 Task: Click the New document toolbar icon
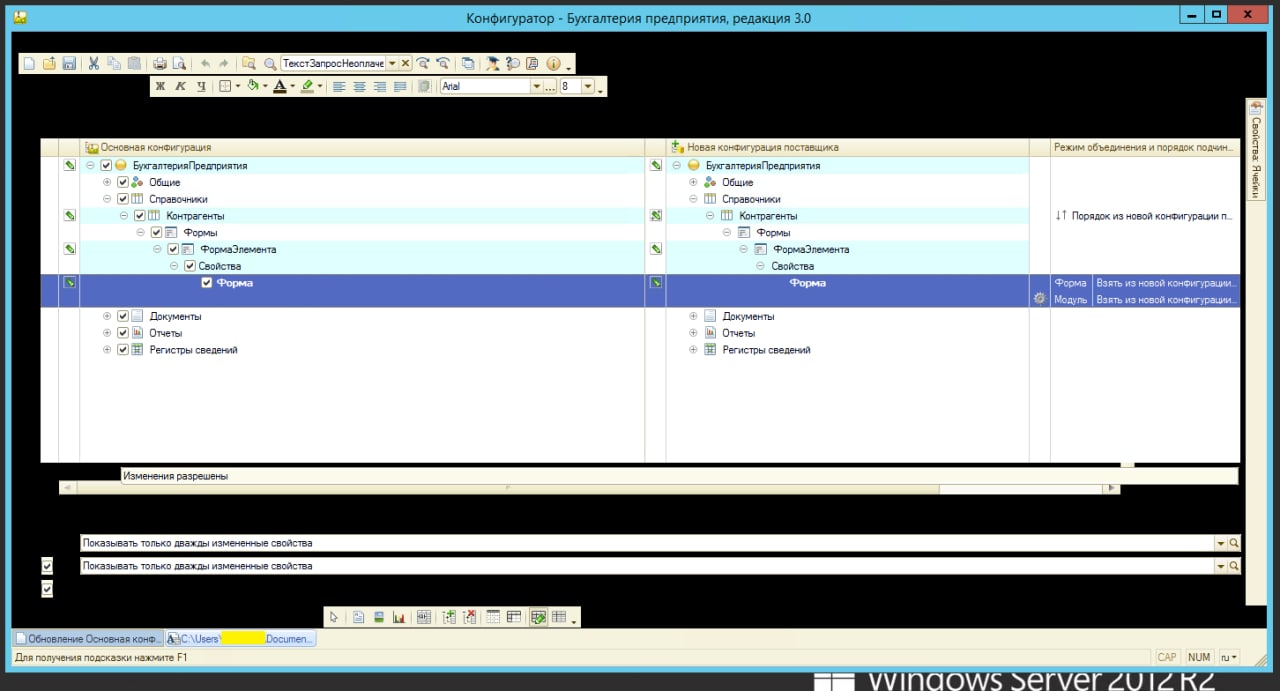[29, 63]
